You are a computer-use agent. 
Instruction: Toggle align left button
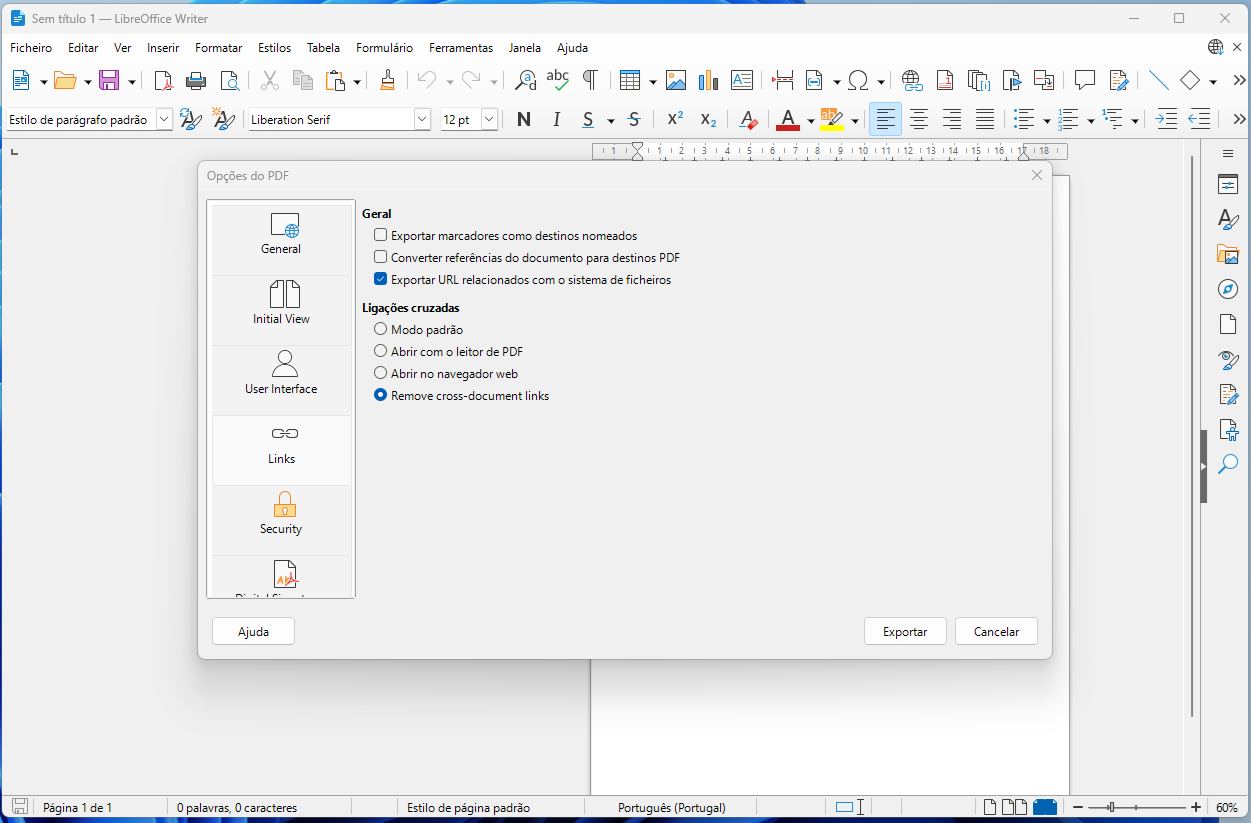click(885, 119)
